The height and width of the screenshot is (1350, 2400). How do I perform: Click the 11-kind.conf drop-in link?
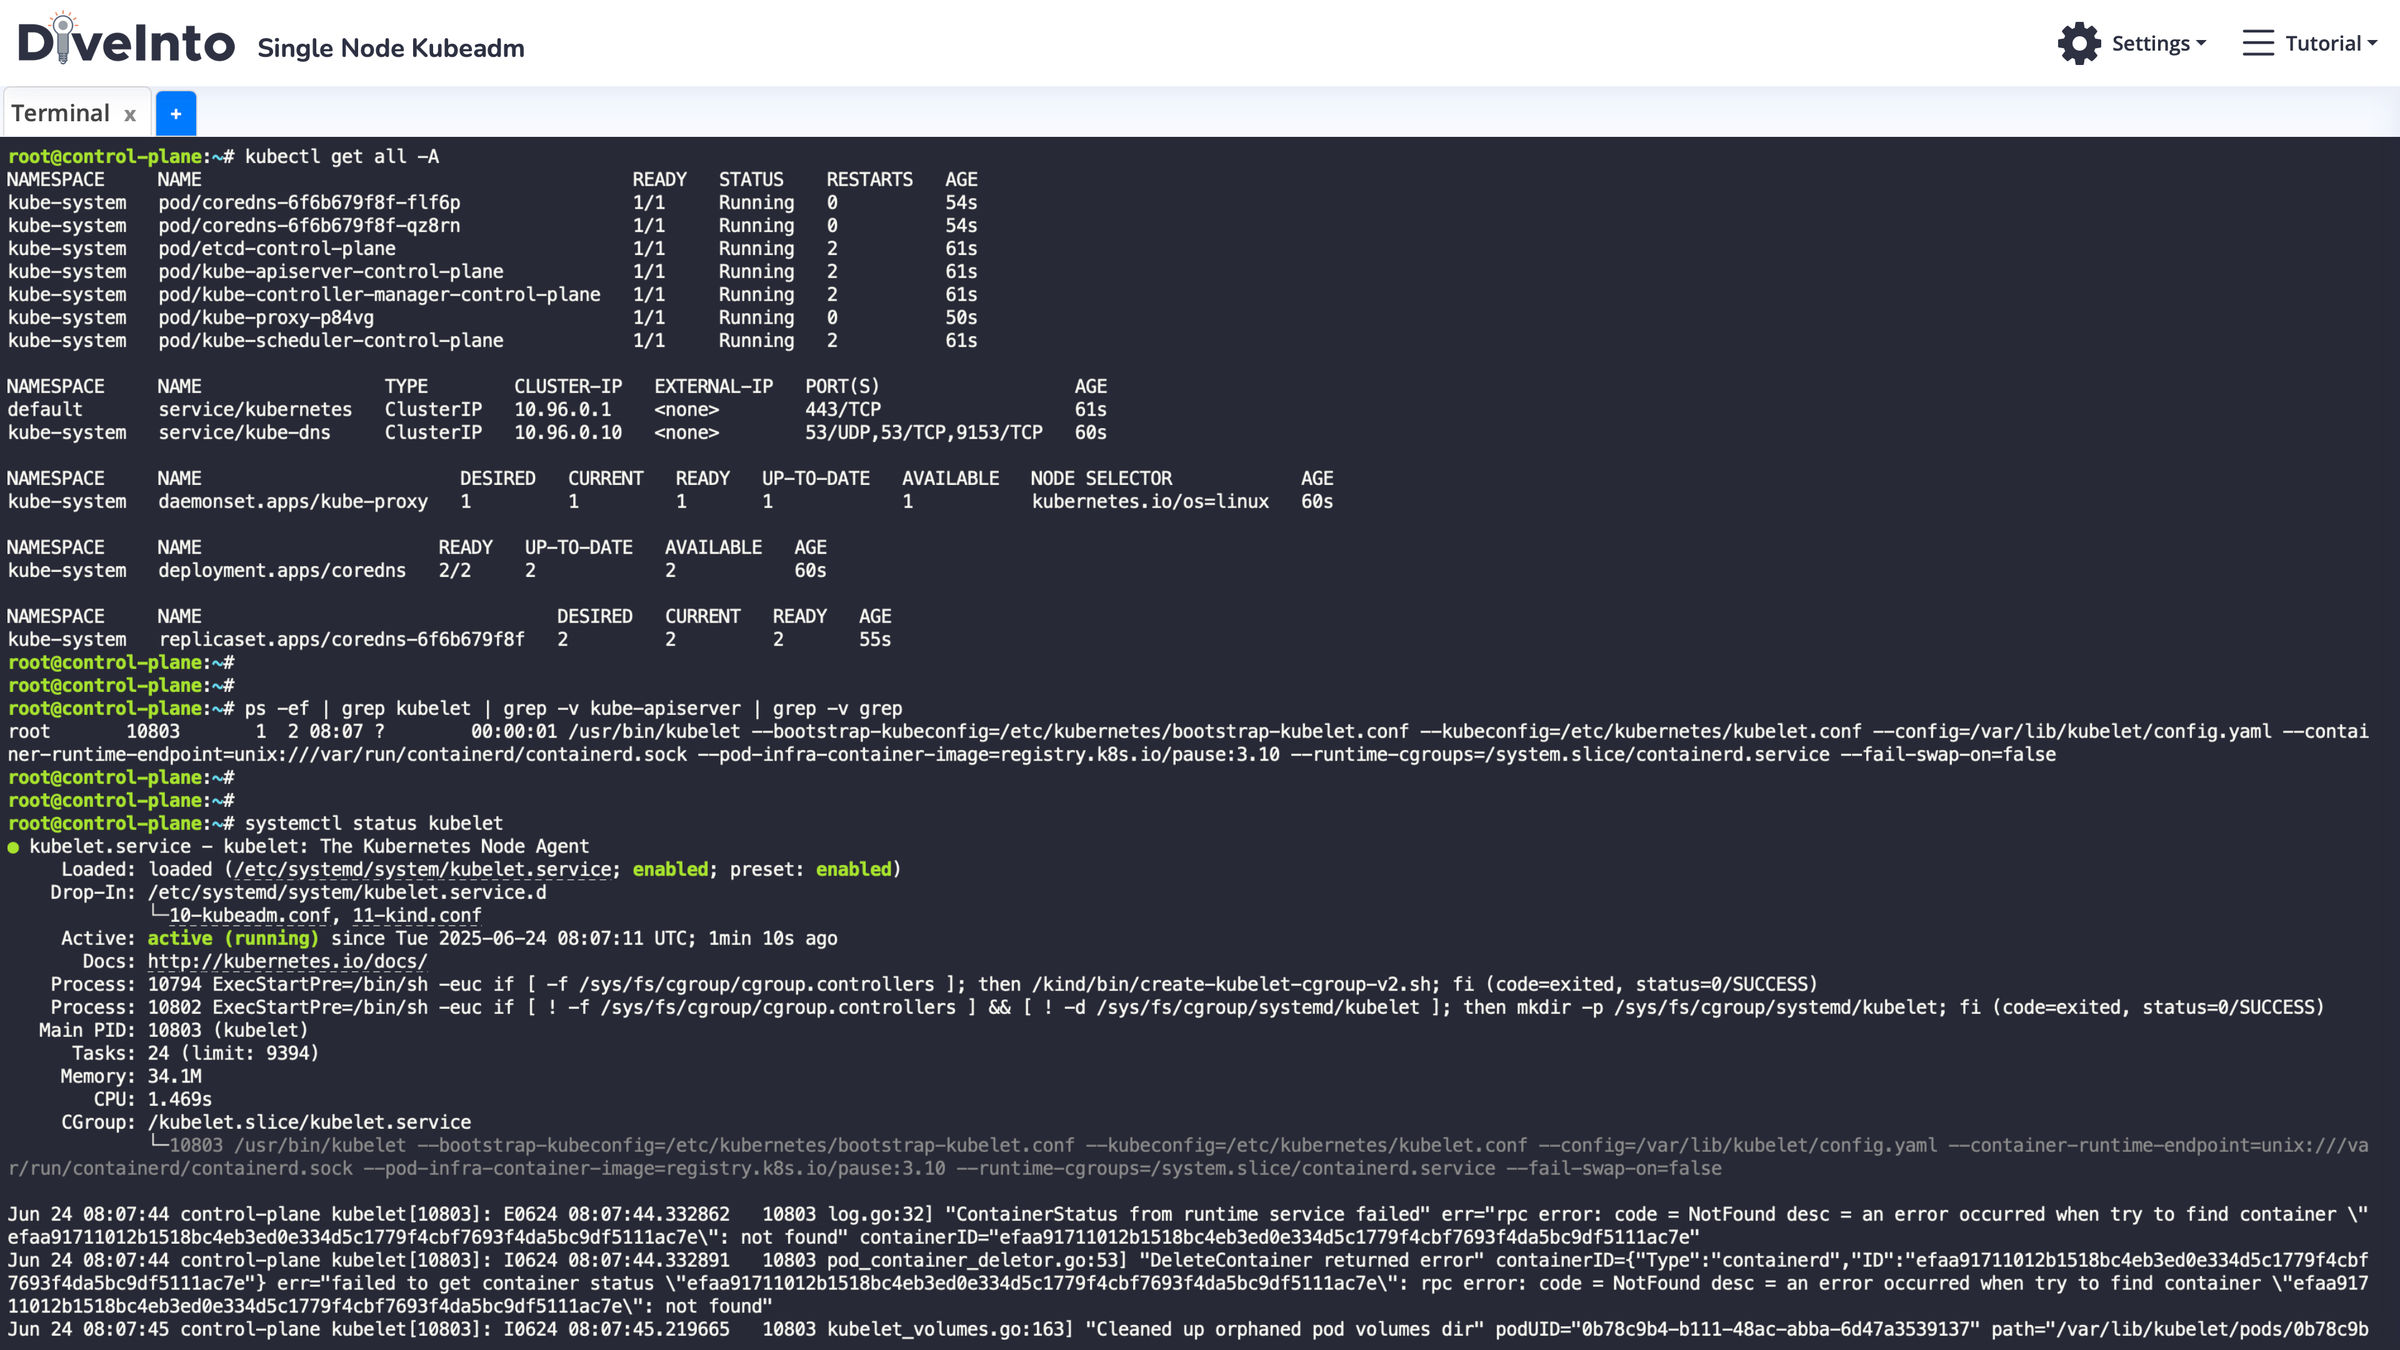tap(416, 915)
